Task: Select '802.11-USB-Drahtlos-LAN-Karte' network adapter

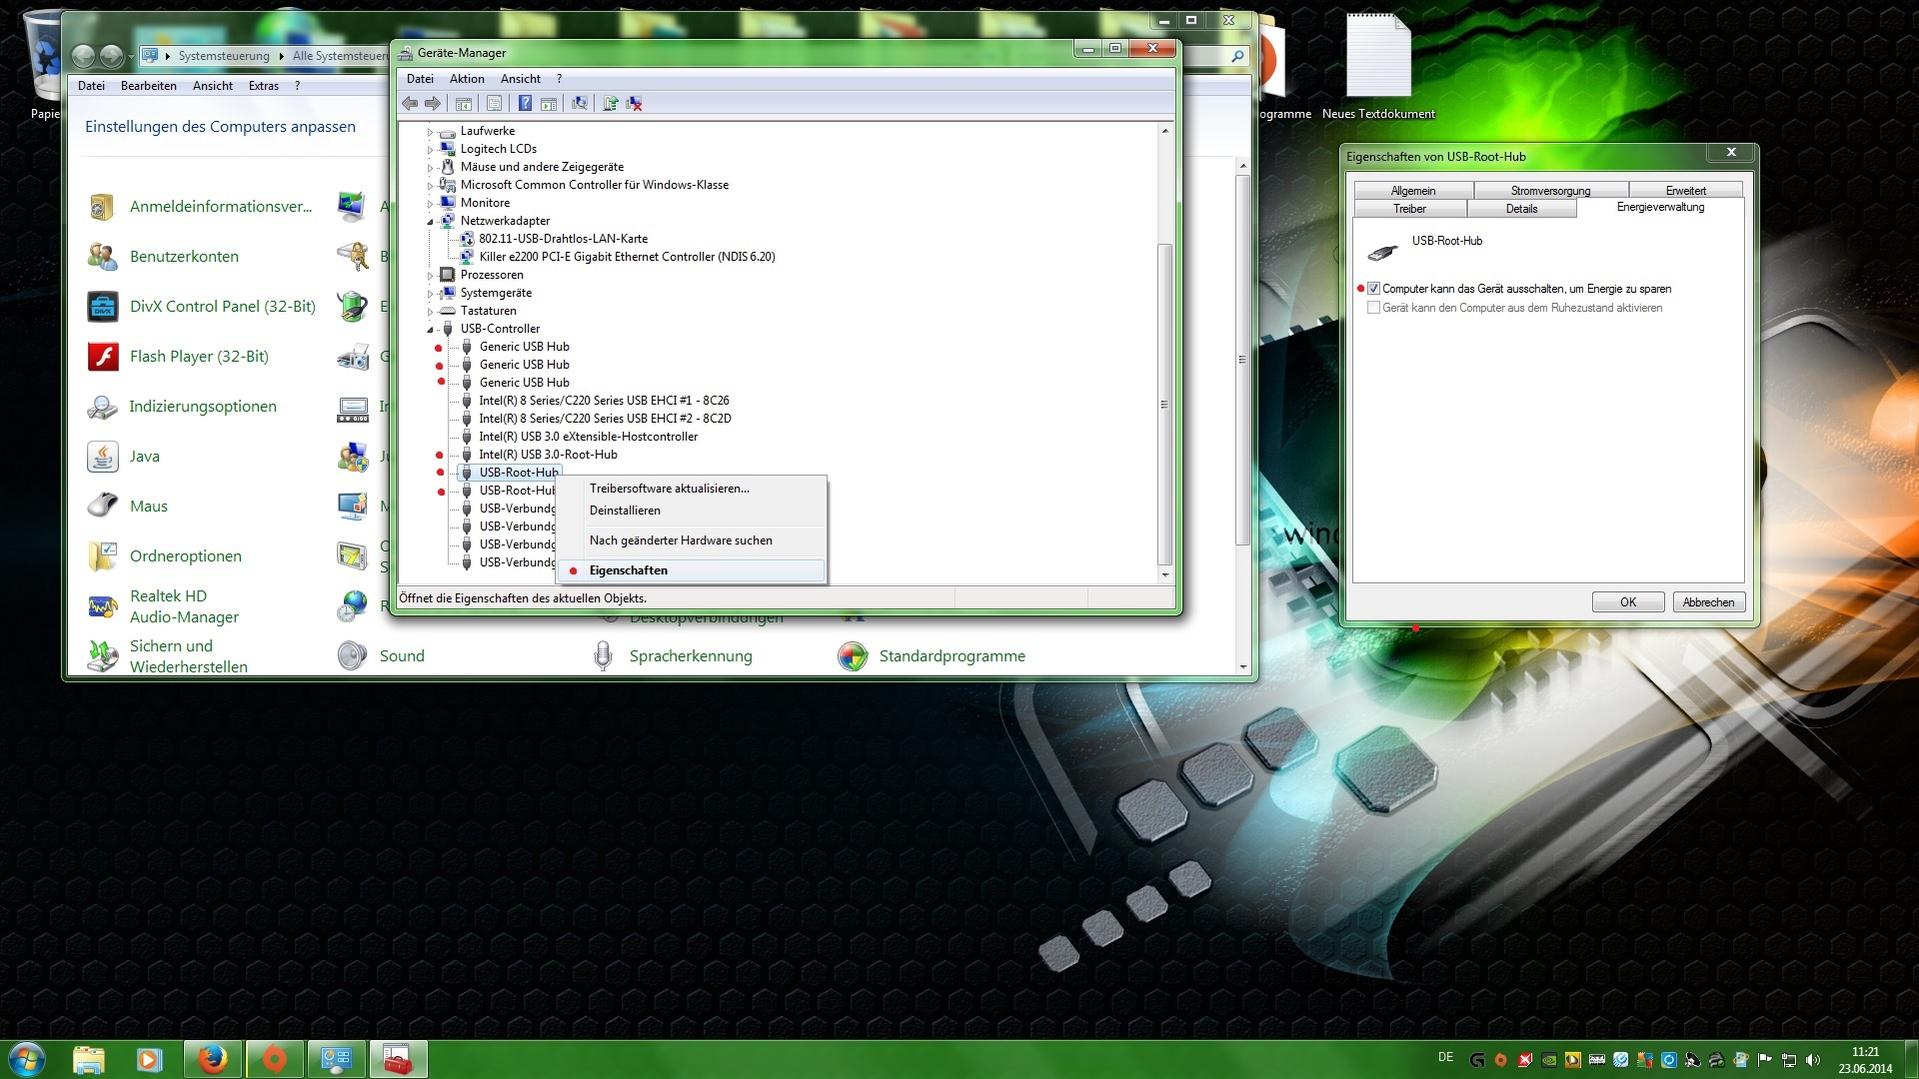Action: pyautogui.click(x=563, y=239)
